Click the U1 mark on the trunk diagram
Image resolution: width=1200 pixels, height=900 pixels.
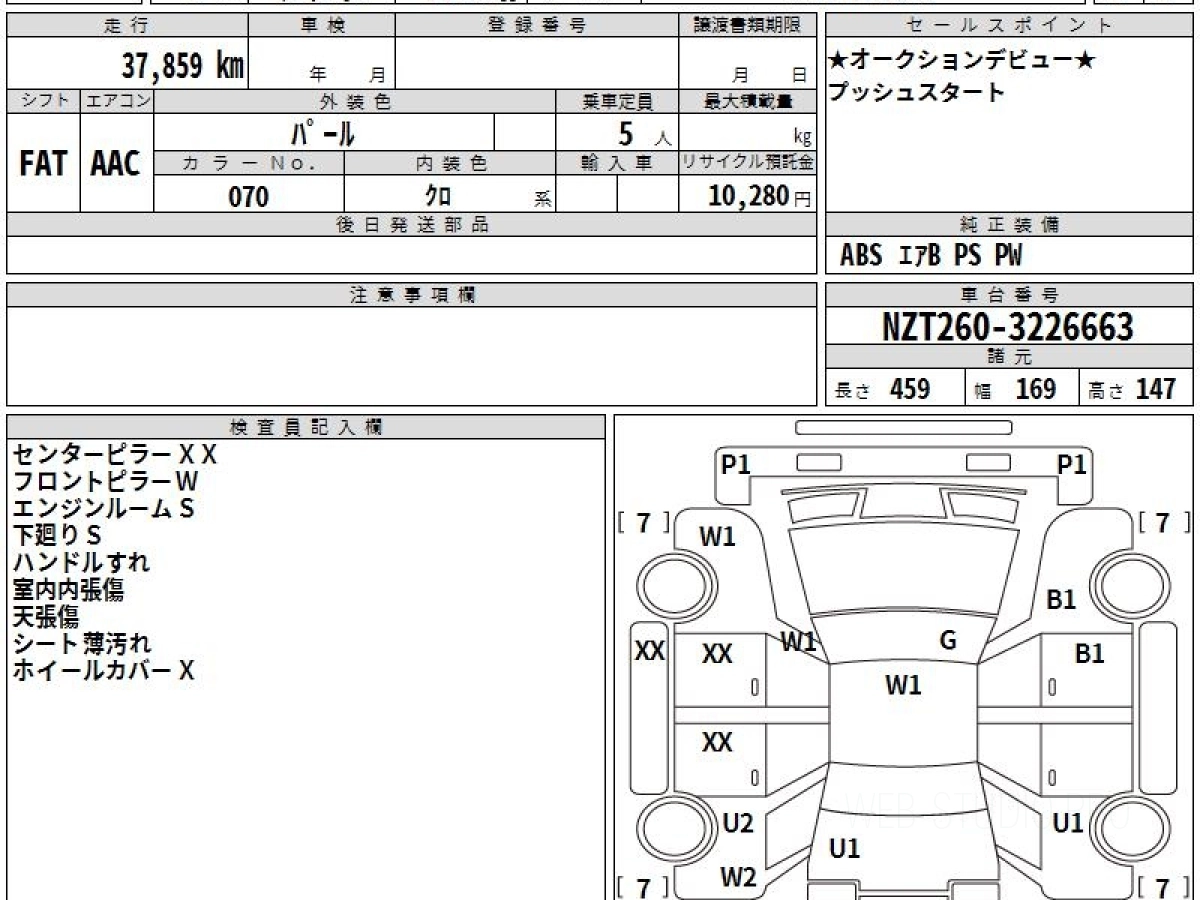click(x=845, y=849)
